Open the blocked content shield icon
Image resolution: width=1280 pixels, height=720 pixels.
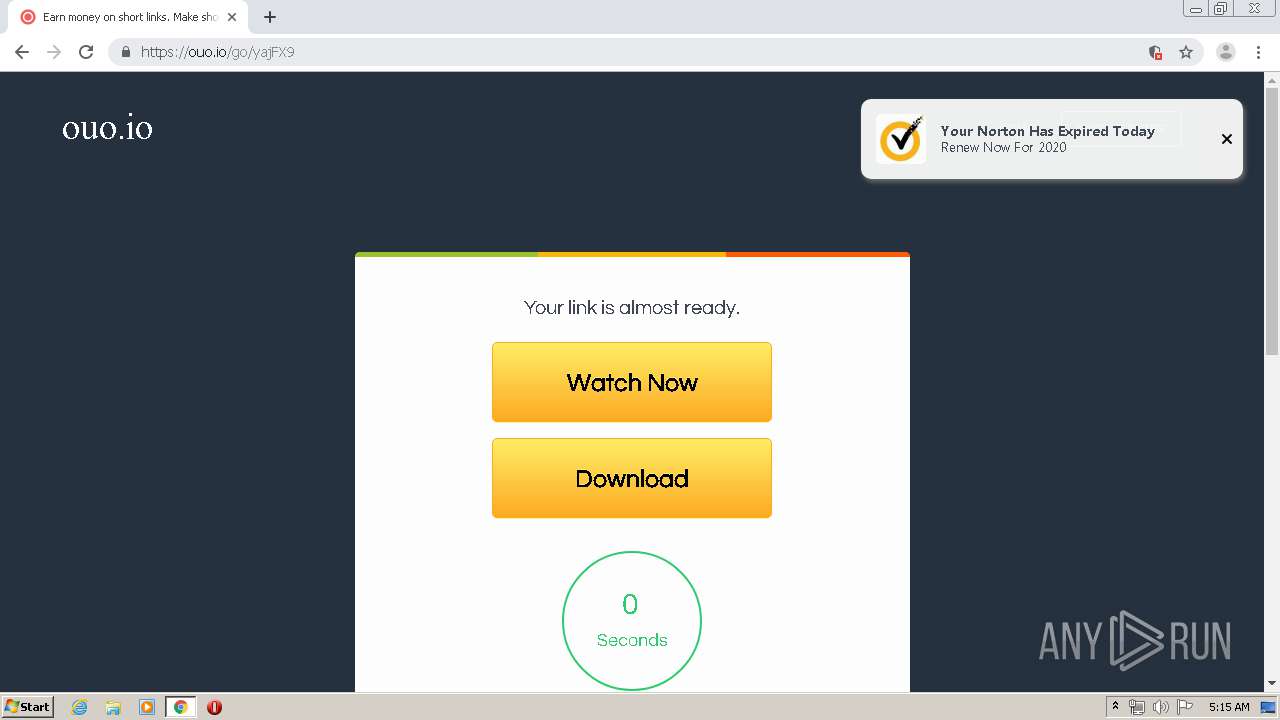click(x=1155, y=52)
